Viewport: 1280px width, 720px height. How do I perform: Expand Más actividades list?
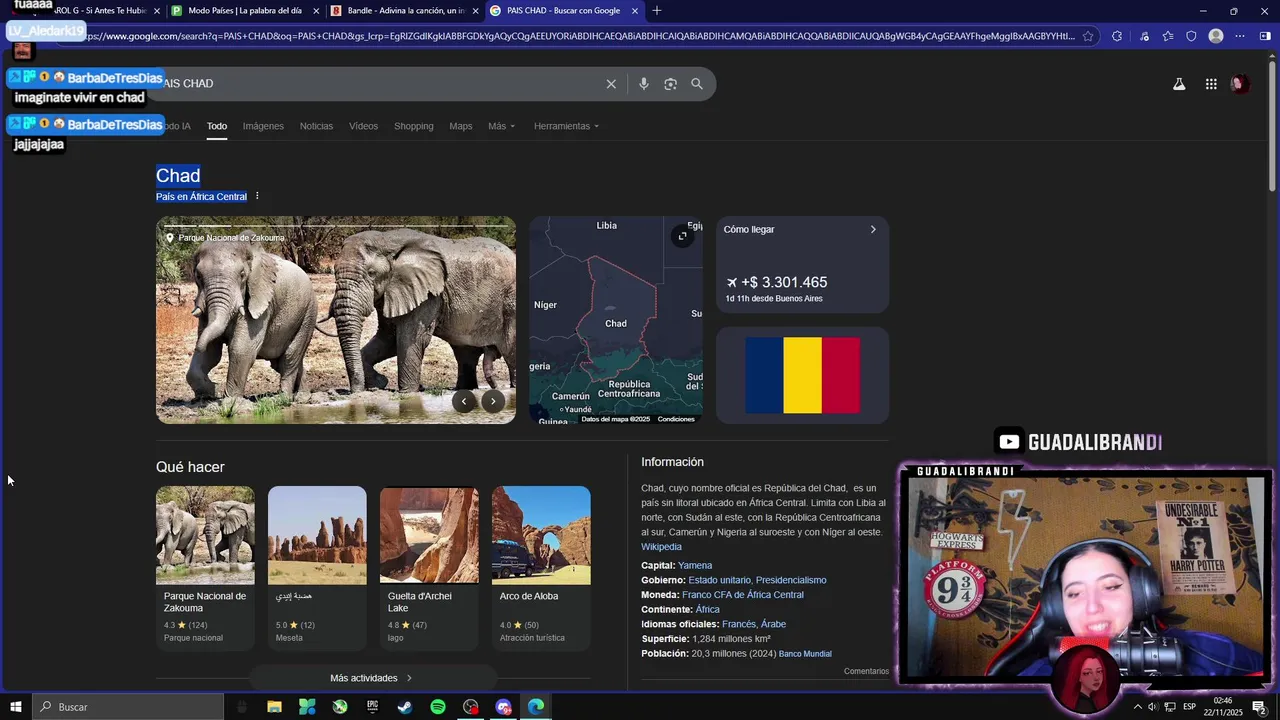372,678
